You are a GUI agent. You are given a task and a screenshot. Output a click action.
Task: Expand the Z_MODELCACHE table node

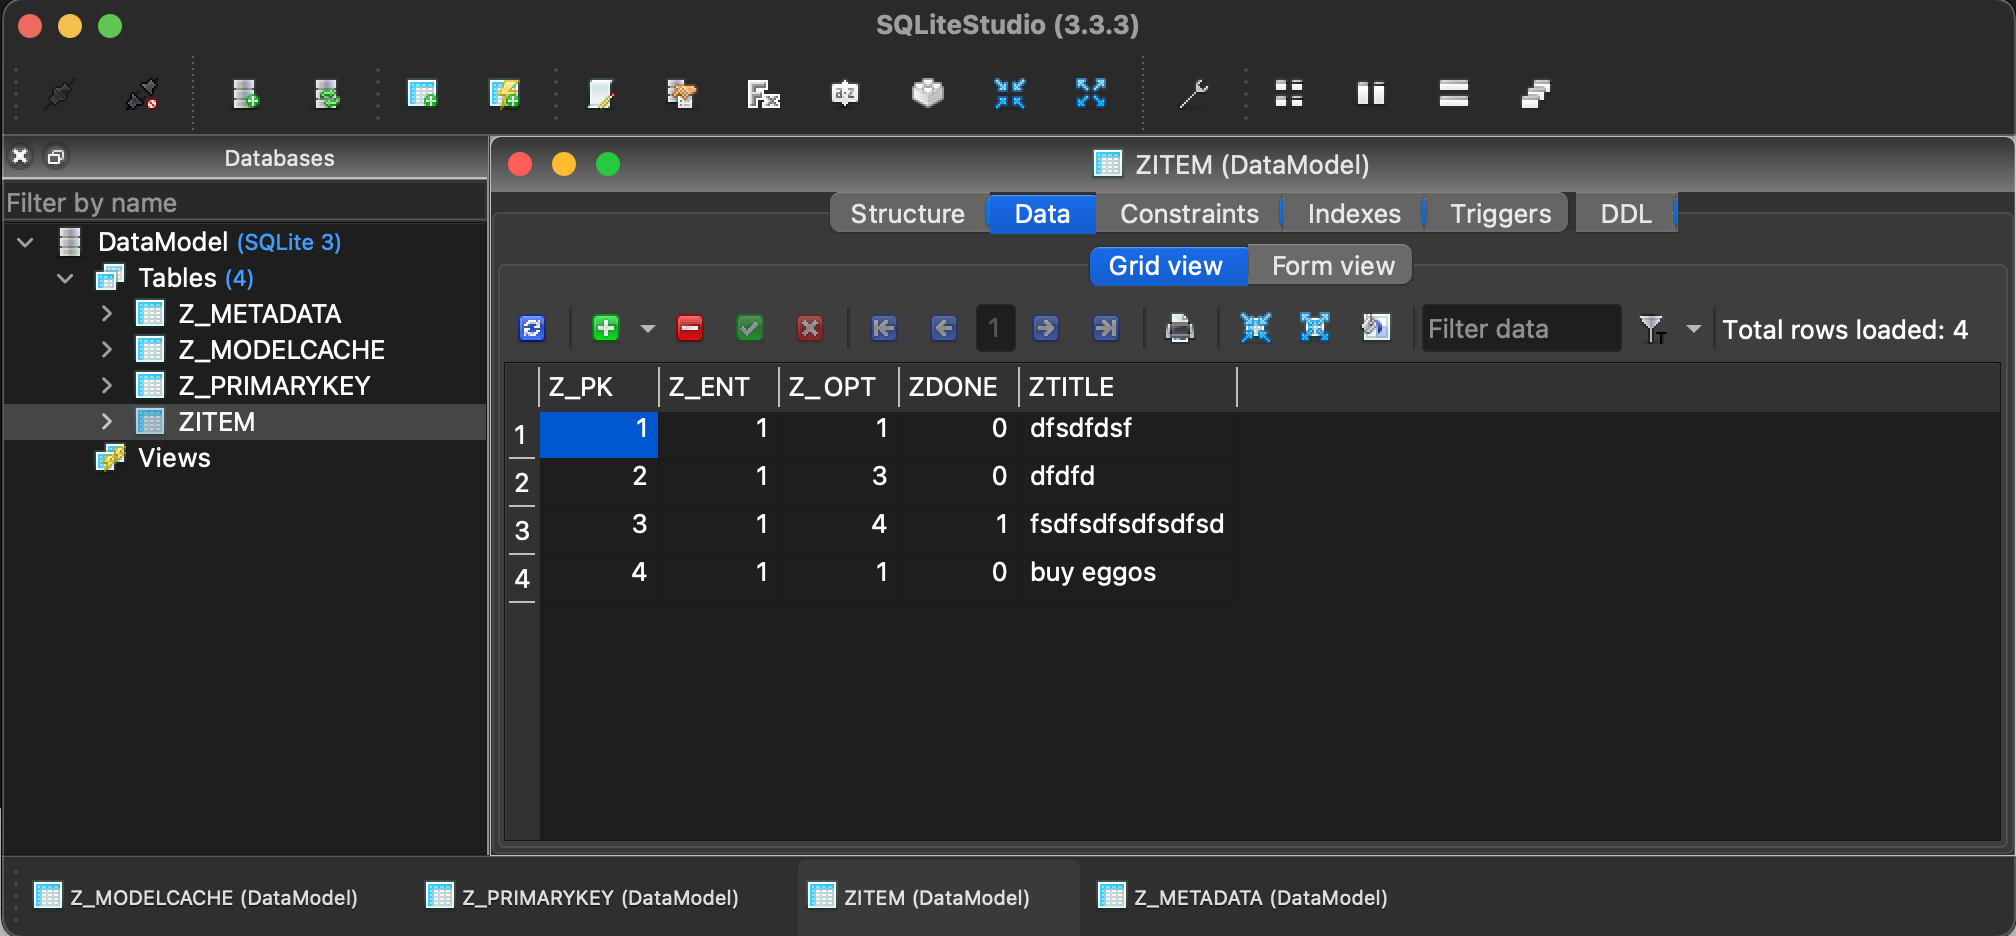[107, 350]
